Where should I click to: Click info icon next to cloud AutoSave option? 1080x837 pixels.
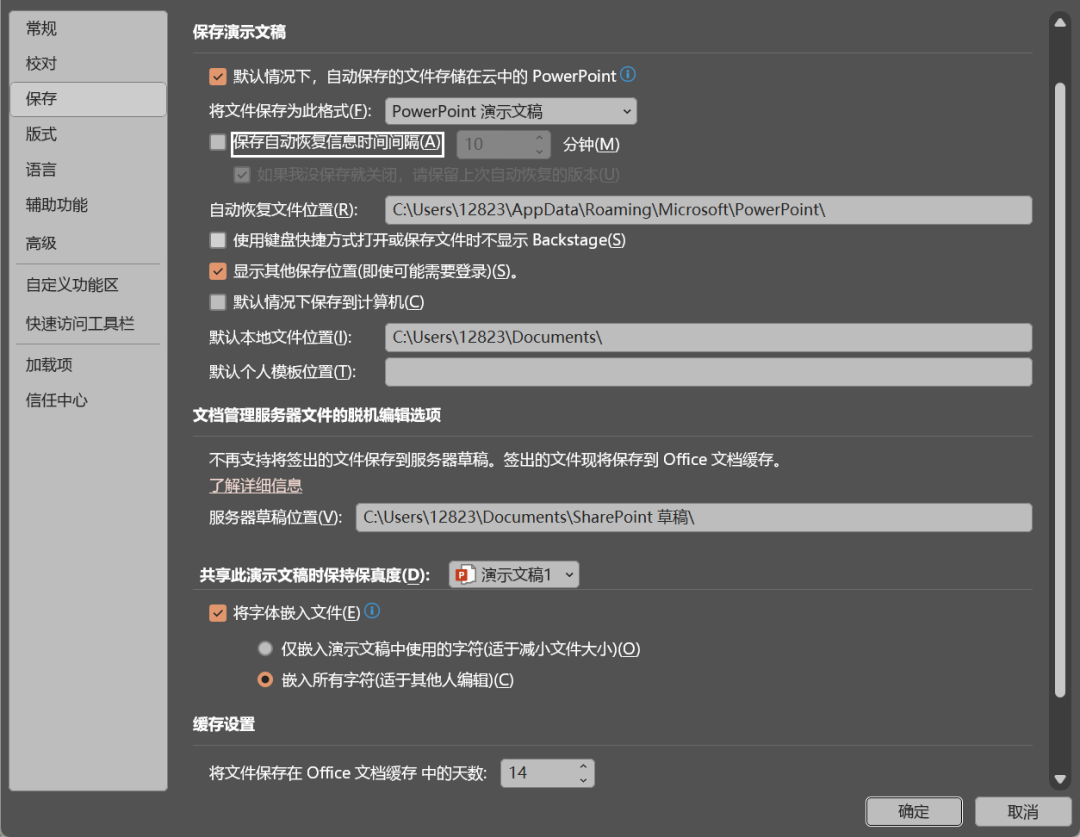pos(628,75)
